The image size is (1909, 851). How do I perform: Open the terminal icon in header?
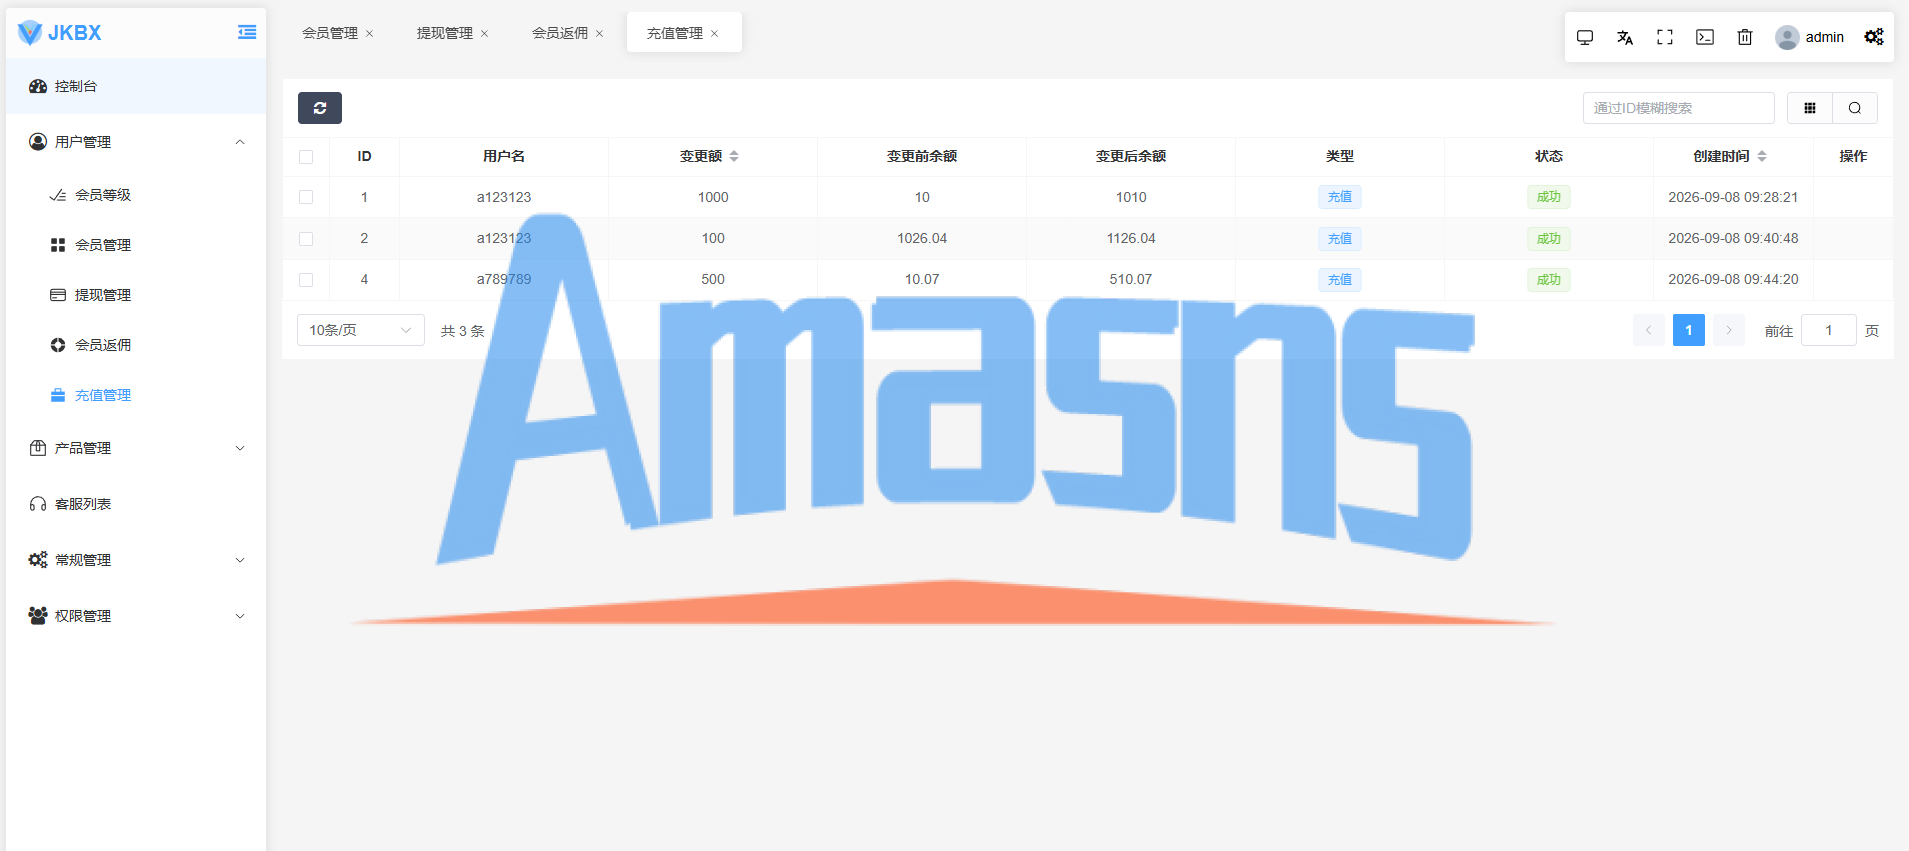[x=1705, y=37]
